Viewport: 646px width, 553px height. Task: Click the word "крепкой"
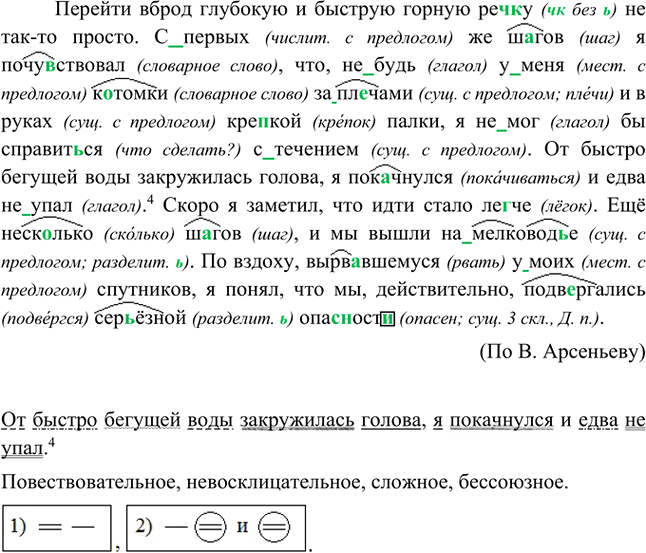click(x=264, y=122)
